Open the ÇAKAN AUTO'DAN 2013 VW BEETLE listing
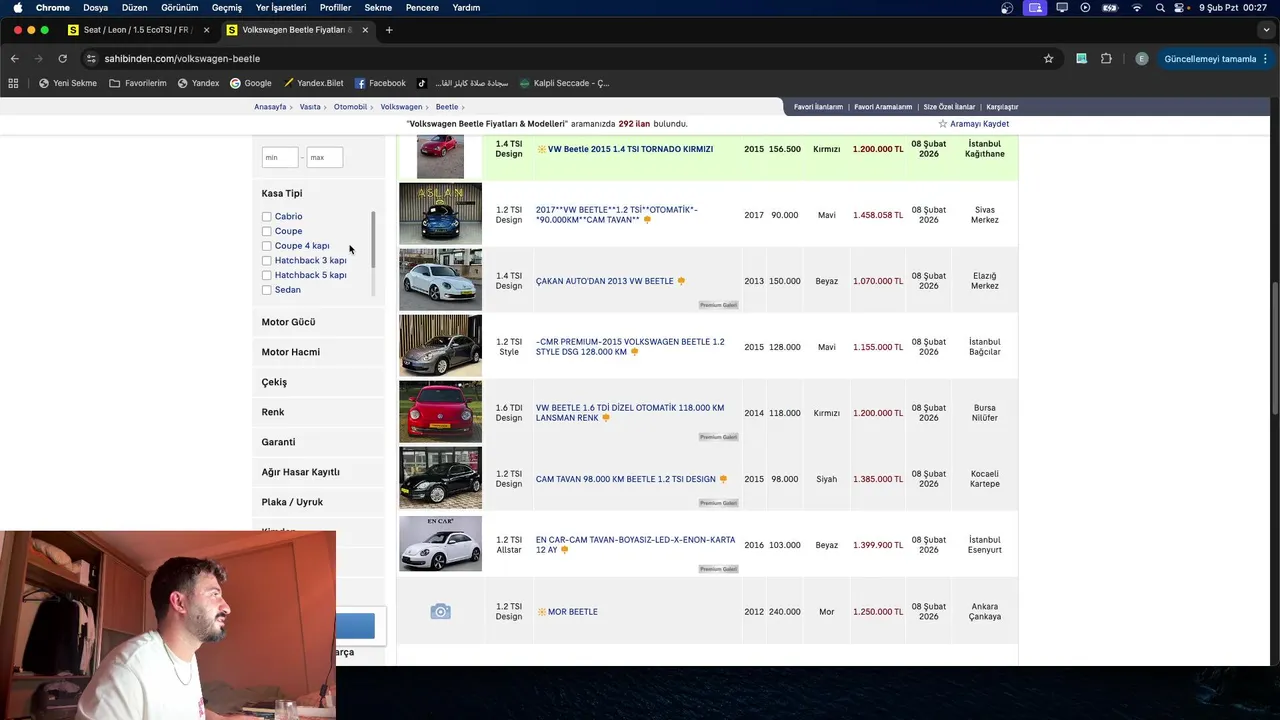 tap(605, 281)
